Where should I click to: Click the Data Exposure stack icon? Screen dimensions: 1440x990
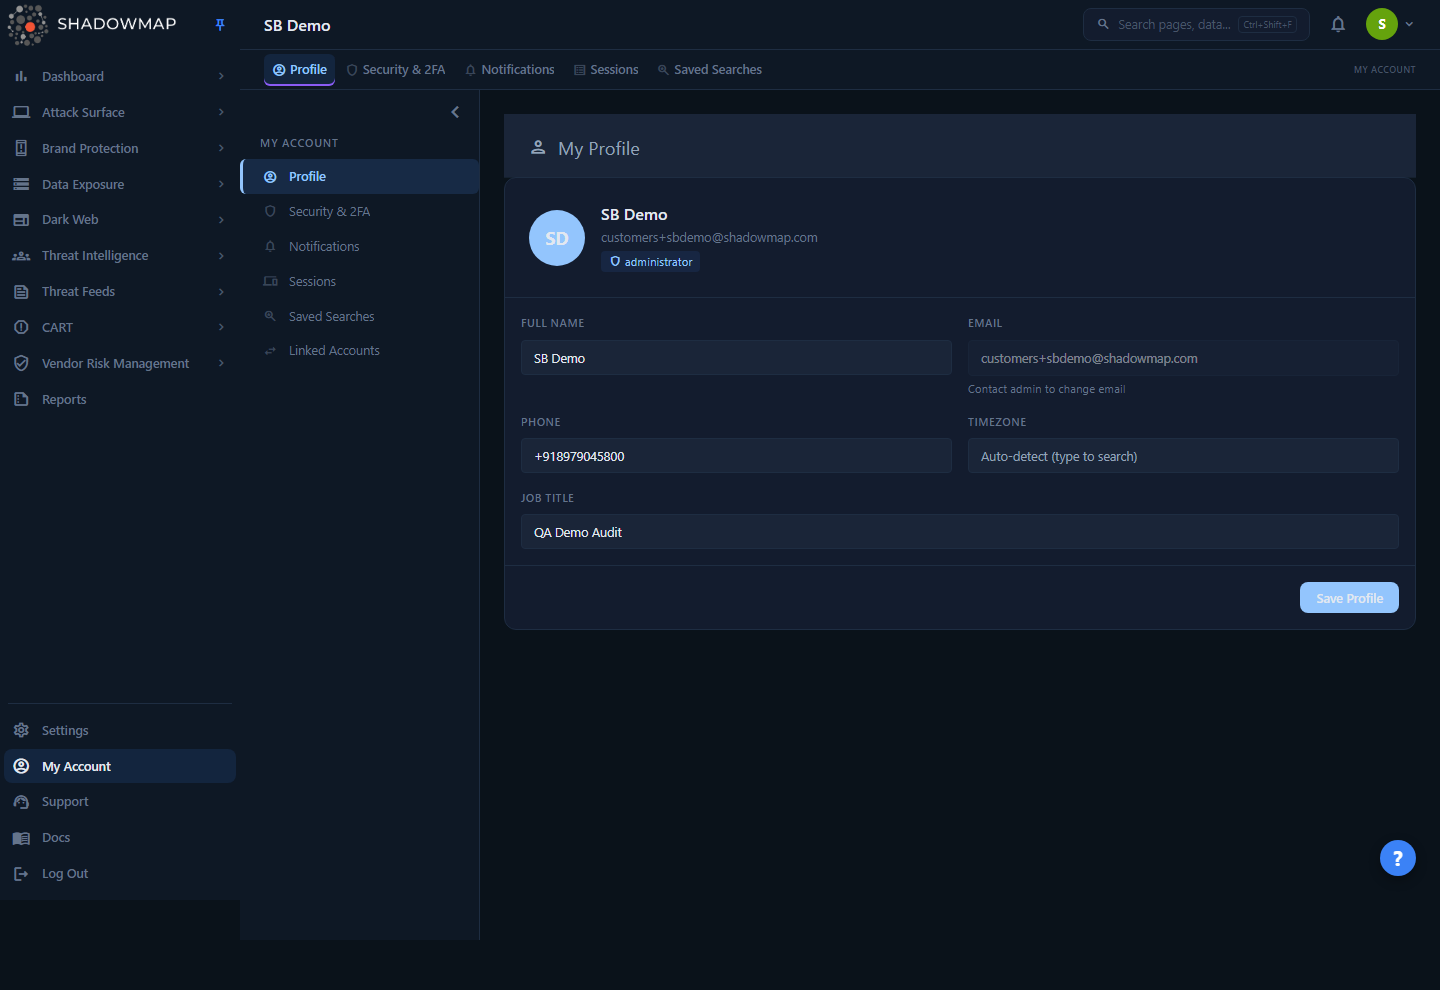tap(21, 184)
